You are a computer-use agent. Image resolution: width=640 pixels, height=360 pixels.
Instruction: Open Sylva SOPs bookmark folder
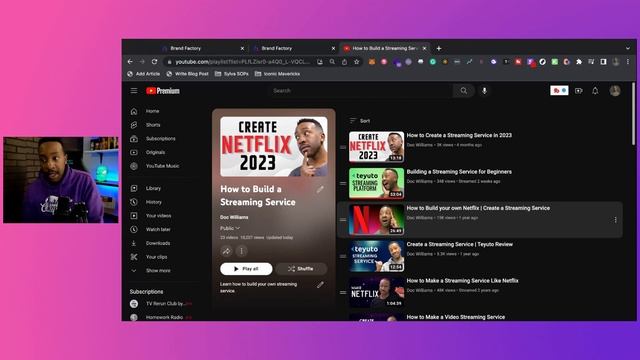pyautogui.click(x=231, y=74)
